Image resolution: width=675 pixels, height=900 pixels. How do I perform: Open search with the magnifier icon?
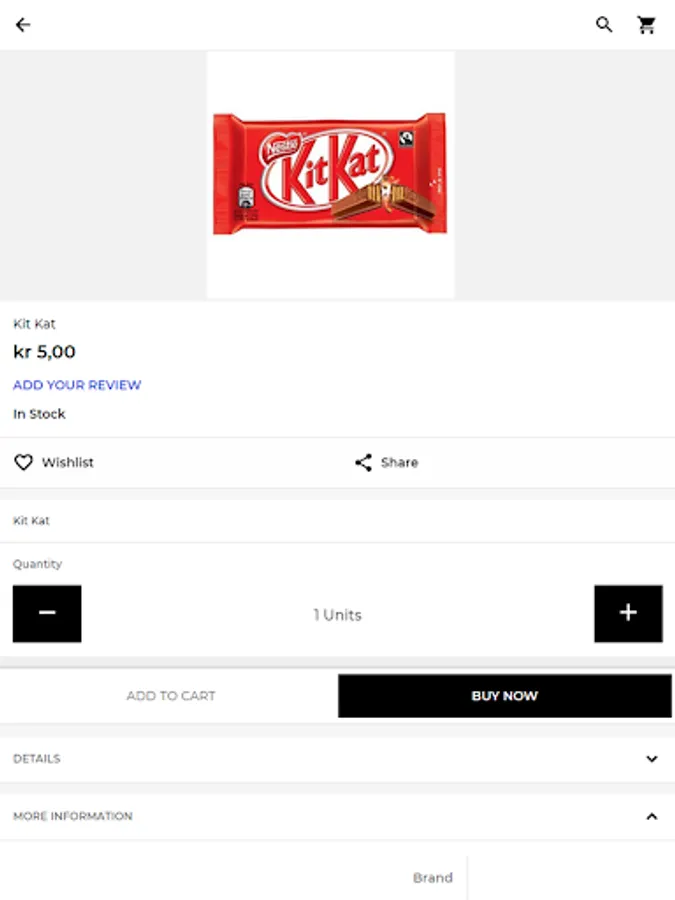(x=604, y=25)
